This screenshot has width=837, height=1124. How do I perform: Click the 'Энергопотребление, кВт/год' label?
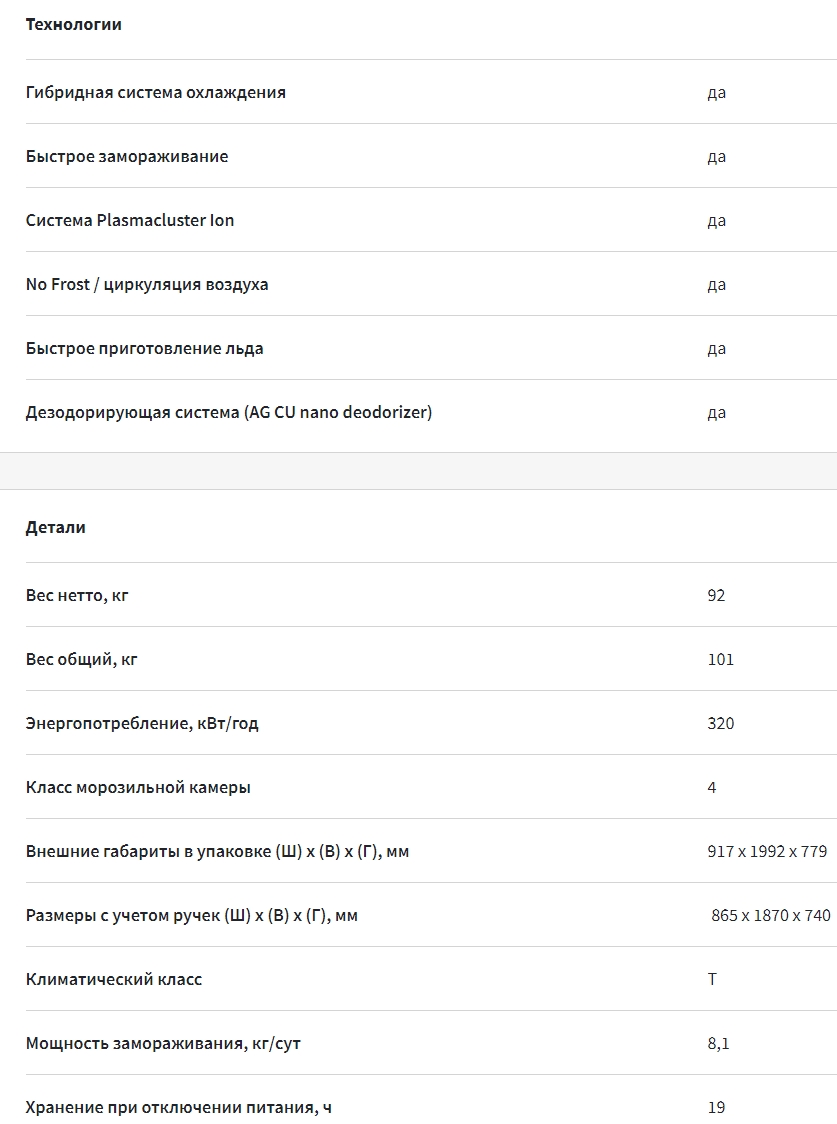click(141, 723)
